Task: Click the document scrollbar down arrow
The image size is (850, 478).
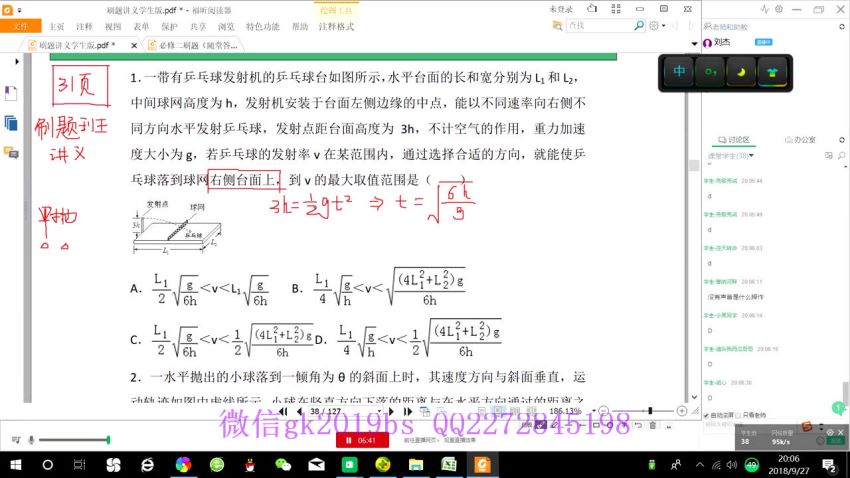Action: (x=694, y=397)
